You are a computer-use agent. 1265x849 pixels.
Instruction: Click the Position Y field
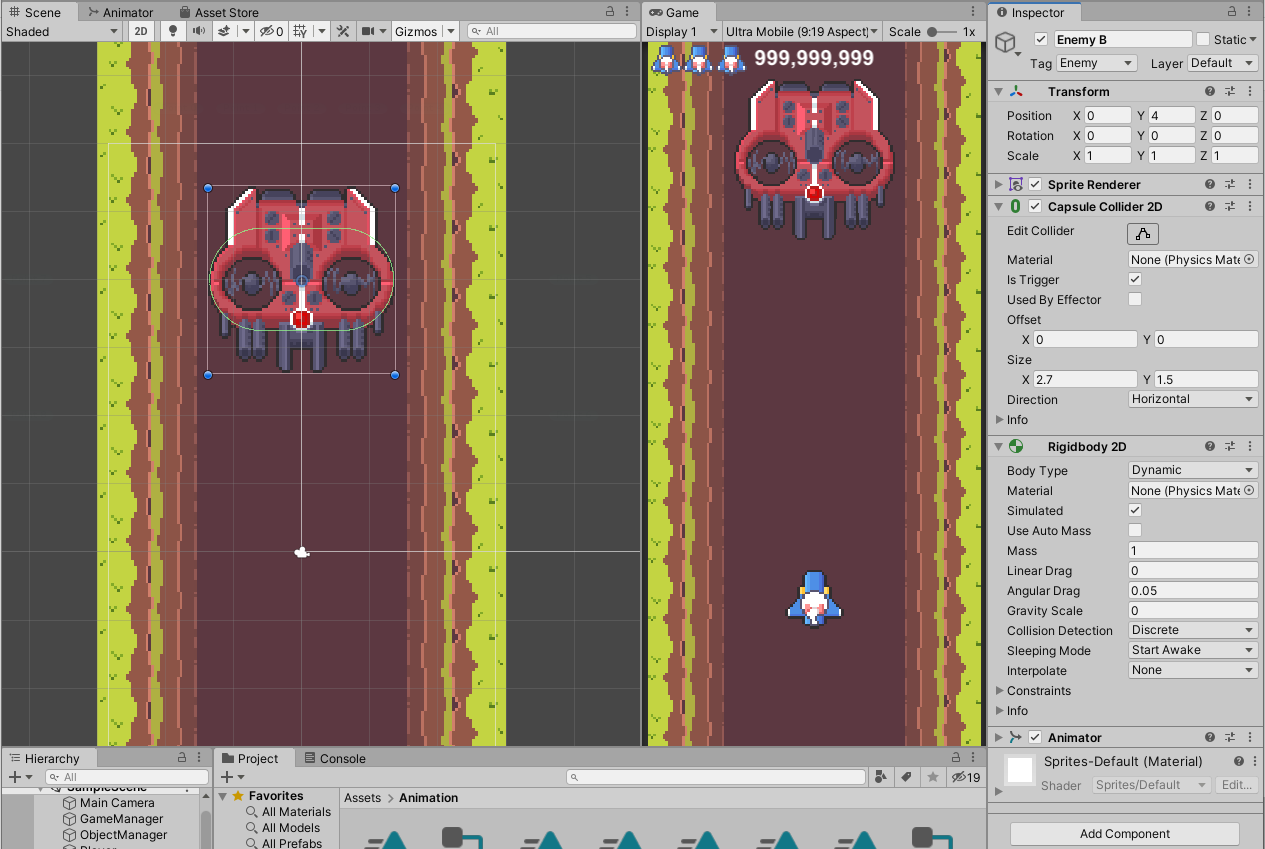coord(1171,115)
